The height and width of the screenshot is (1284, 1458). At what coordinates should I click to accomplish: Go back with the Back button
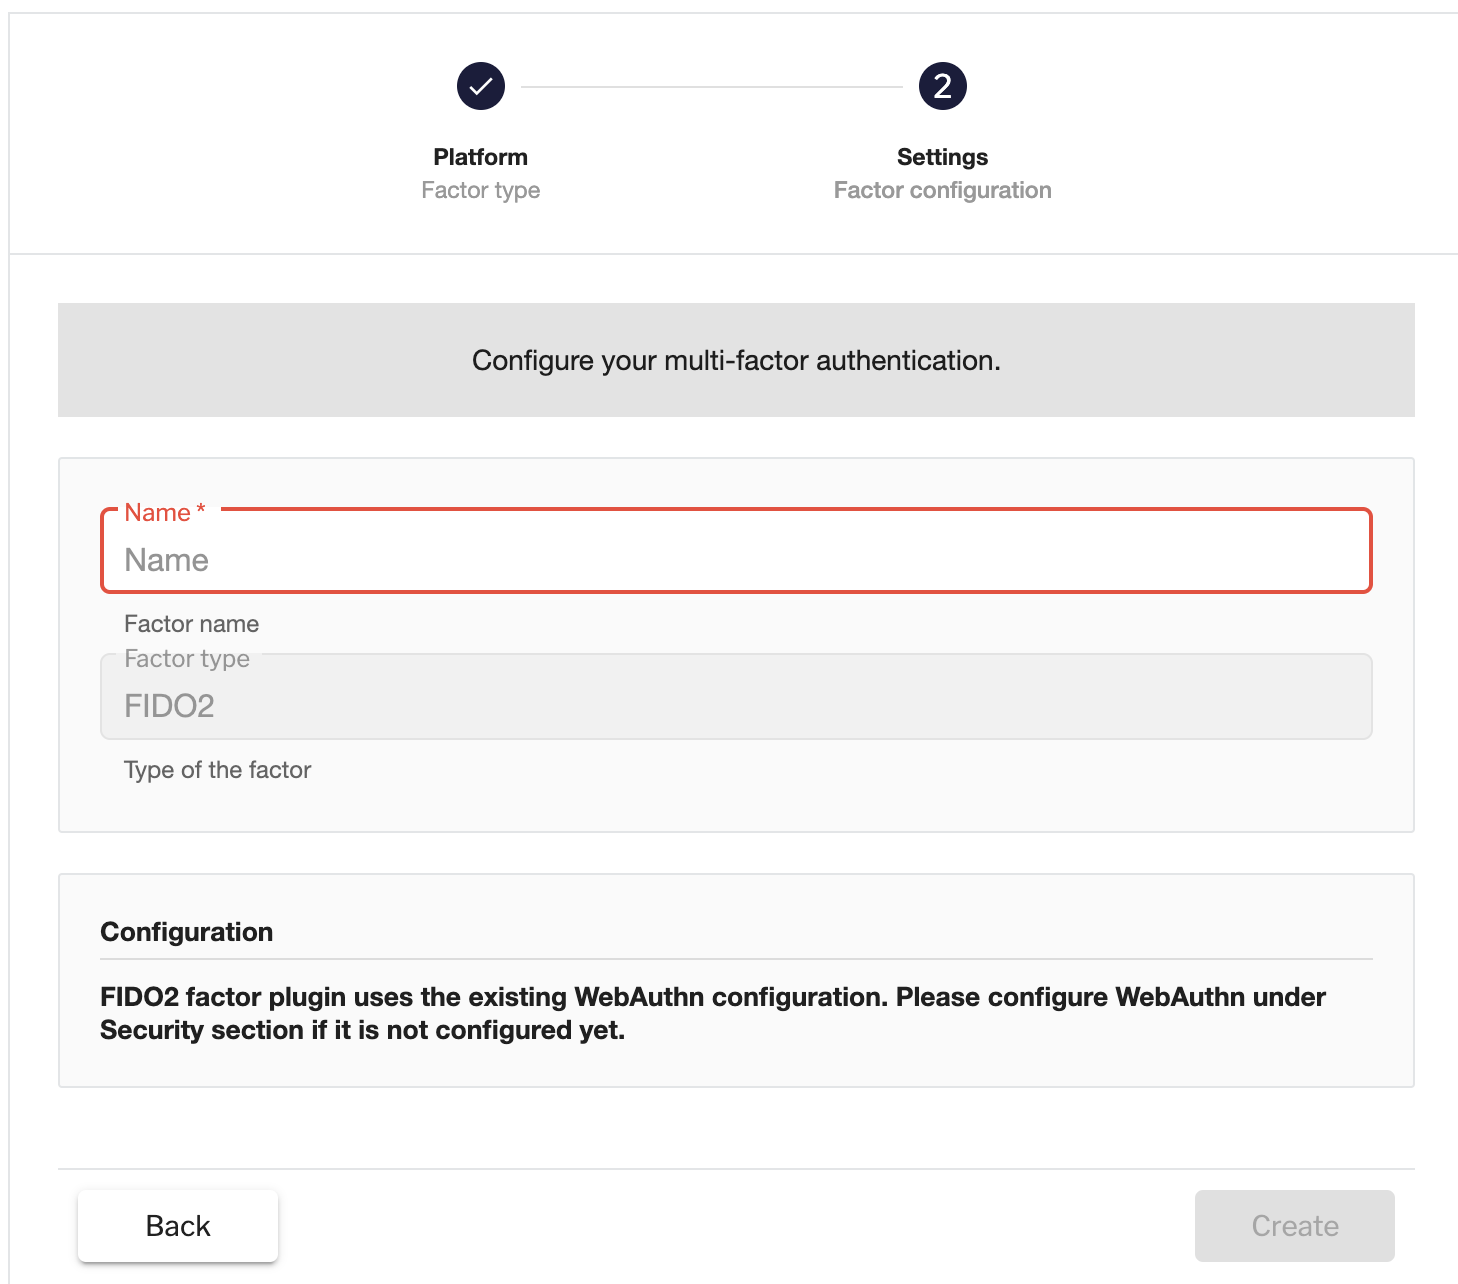tap(178, 1226)
